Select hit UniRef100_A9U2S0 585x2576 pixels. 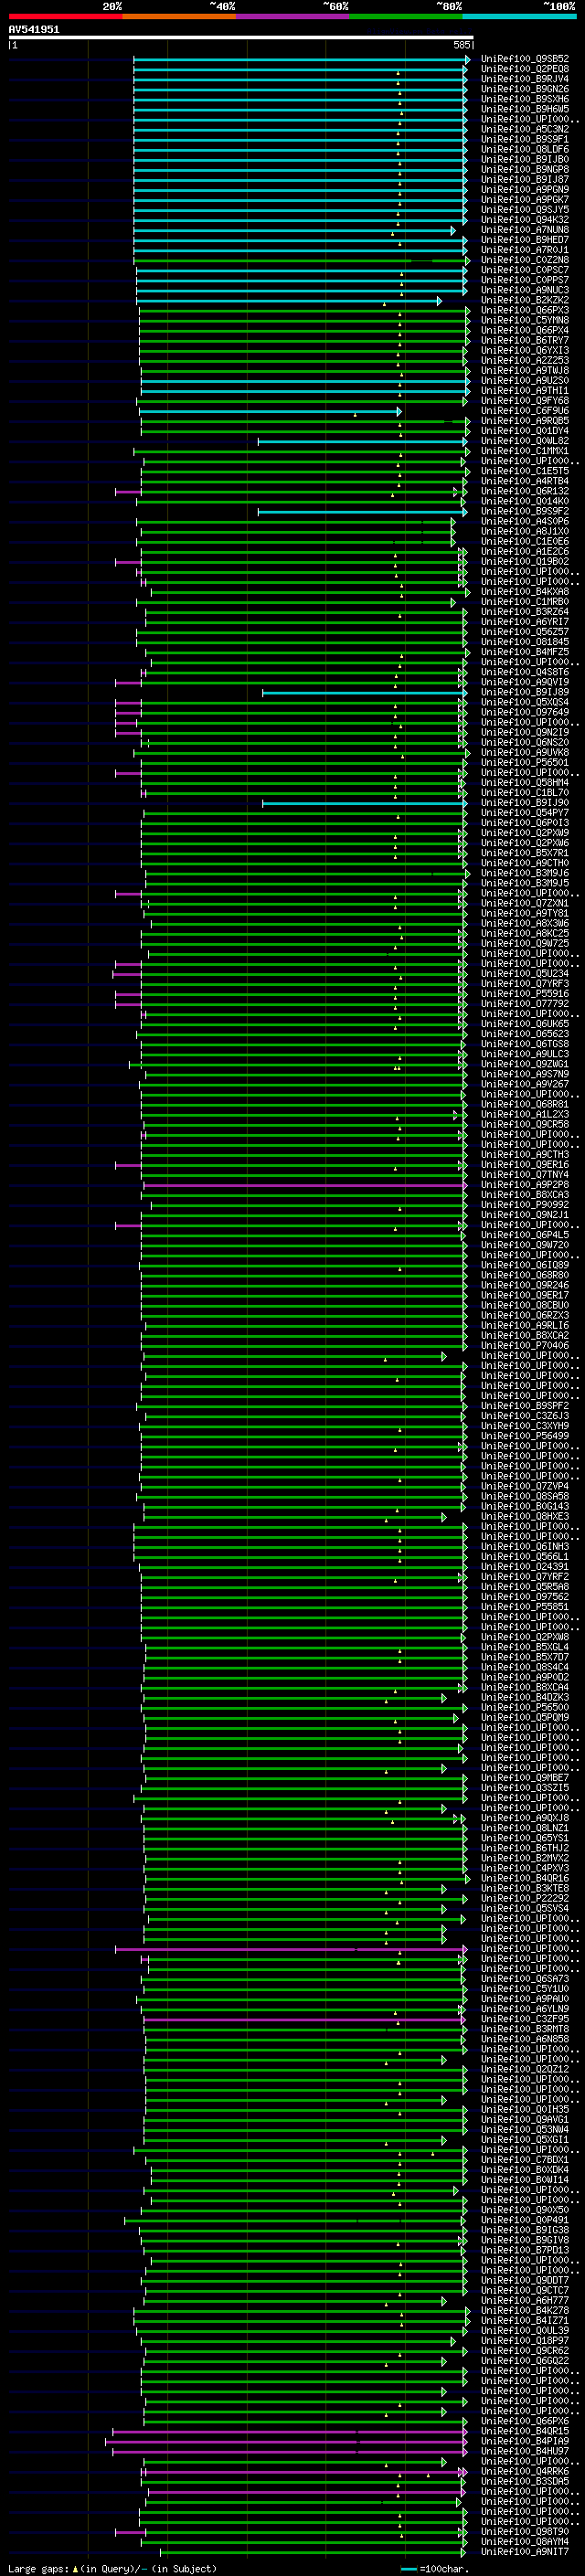525,380
